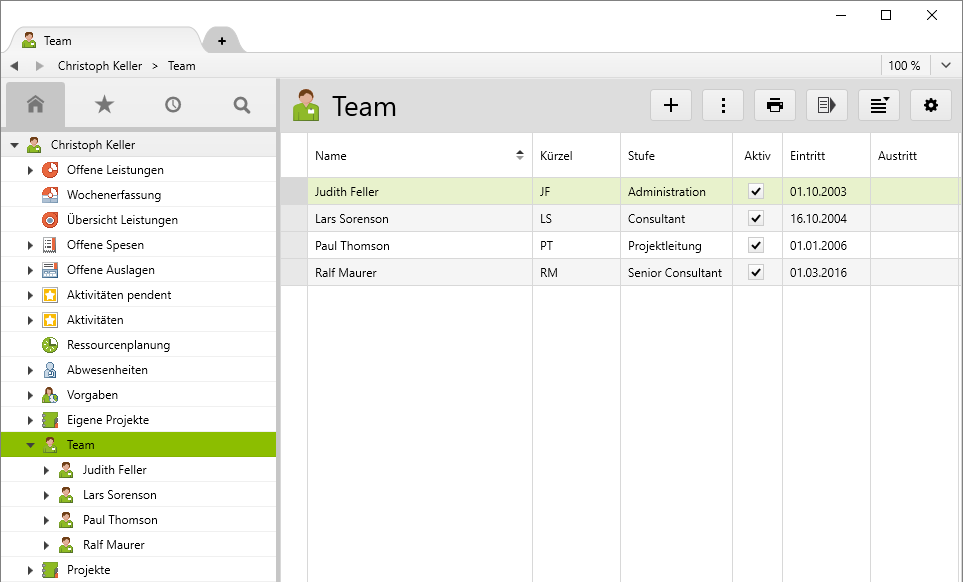Toggle Aktiv checkbox for Paul Thomson

(x=756, y=246)
